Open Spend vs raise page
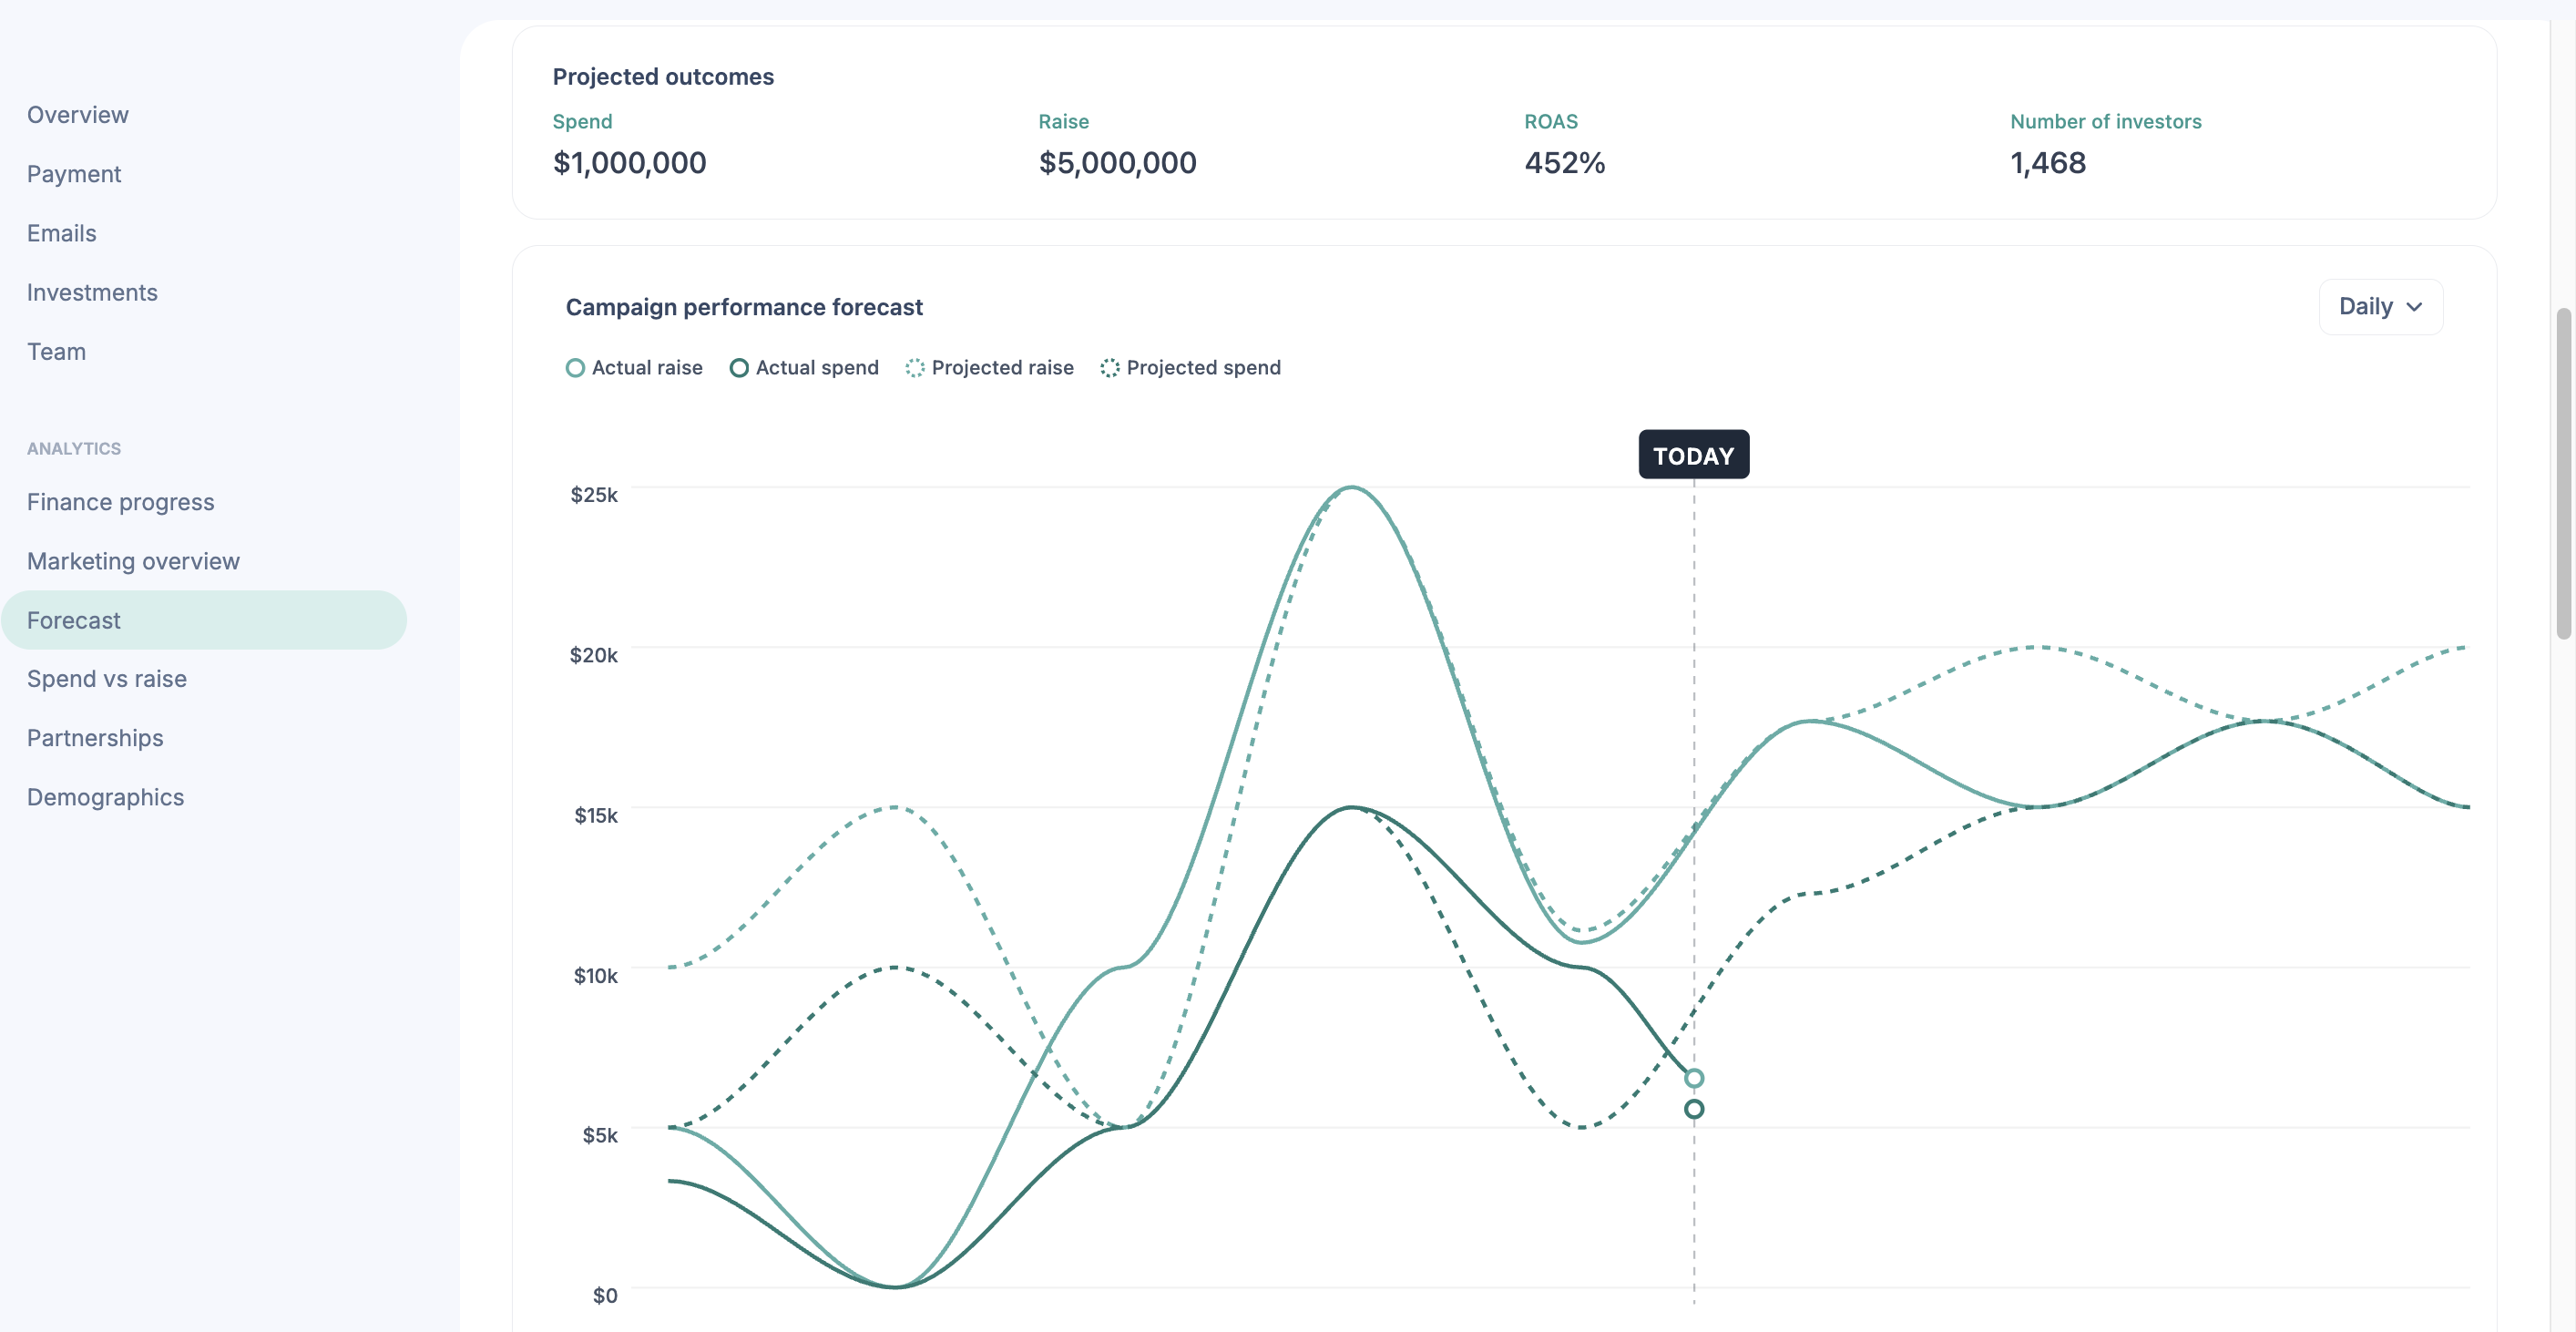The height and width of the screenshot is (1332, 2576). pyautogui.click(x=107, y=679)
